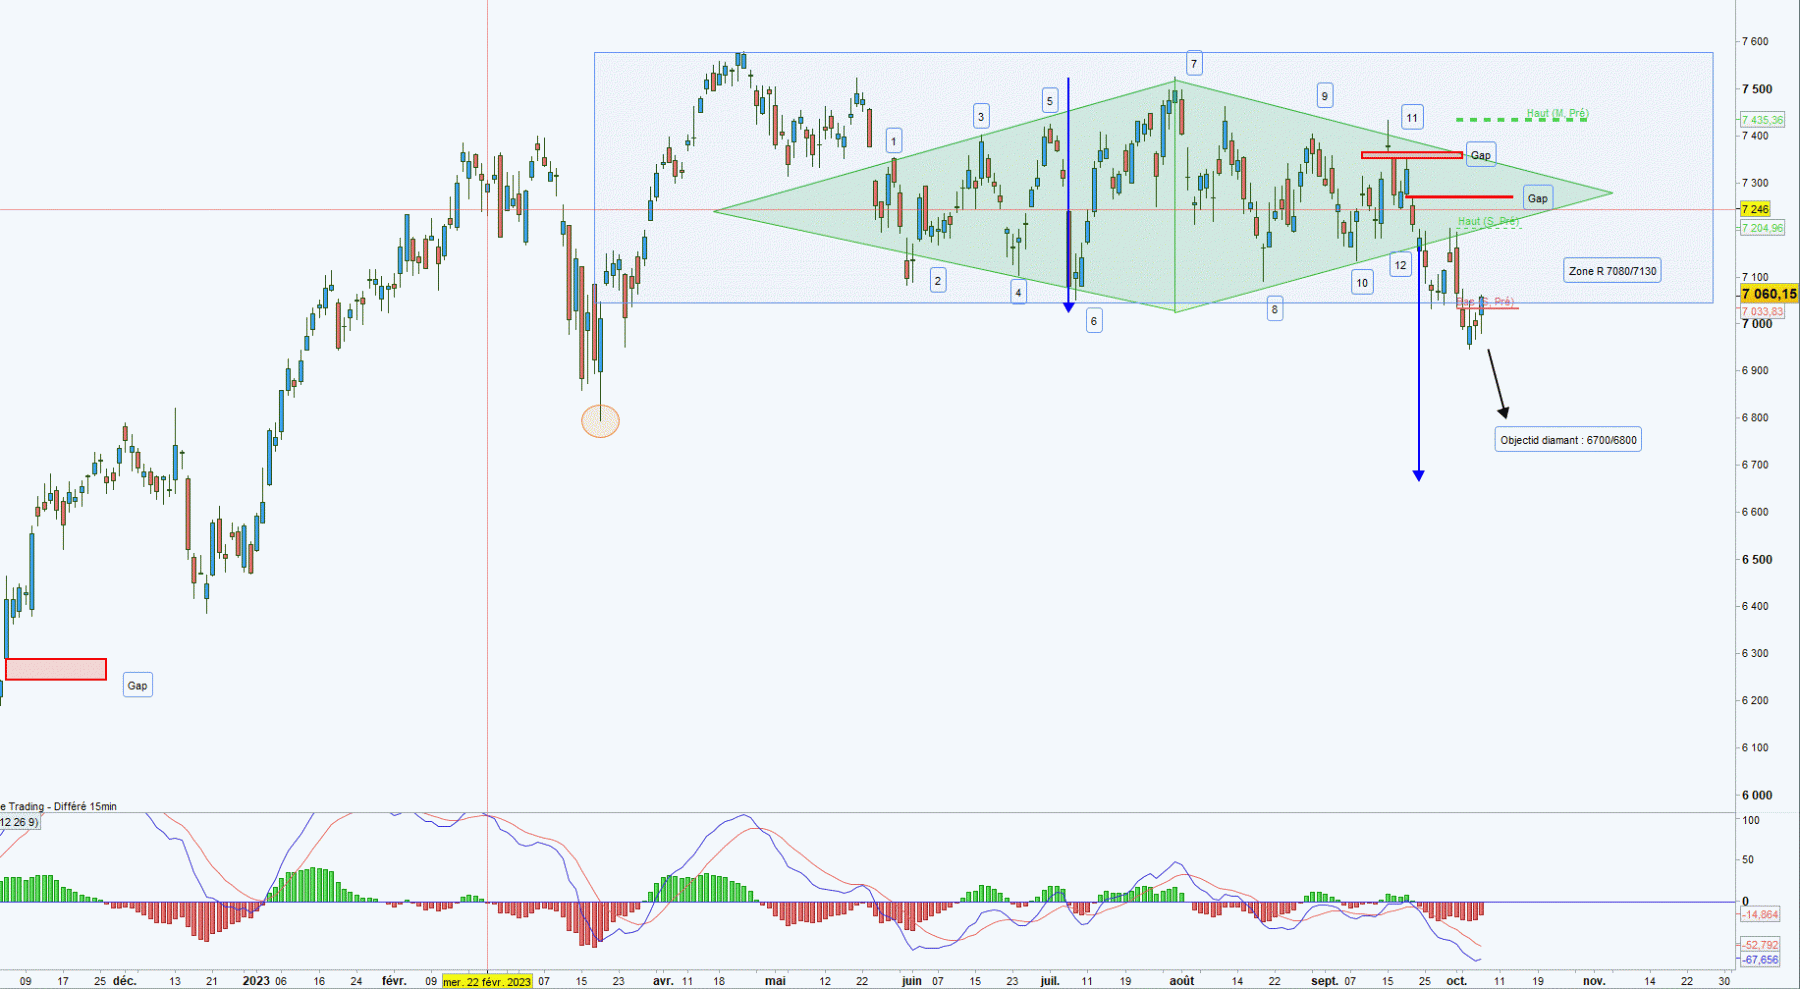Select the upper September Gap label
The height and width of the screenshot is (989, 1800).
click(x=1480, y=155)
